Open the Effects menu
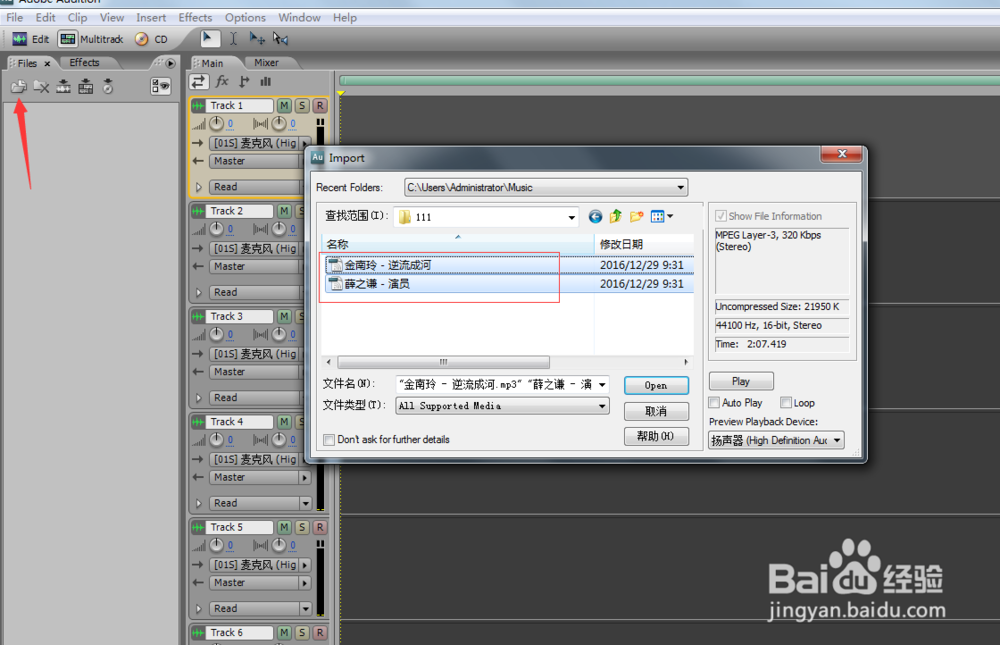 [195, 17]
